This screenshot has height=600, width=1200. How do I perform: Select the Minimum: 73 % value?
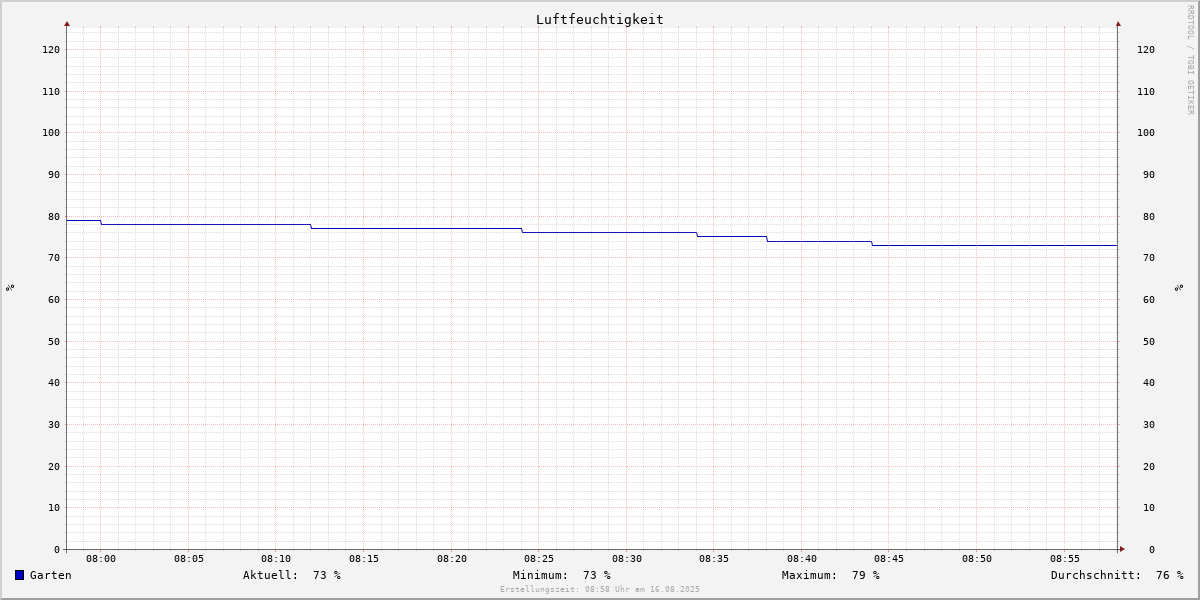click(x=562, y=575)
